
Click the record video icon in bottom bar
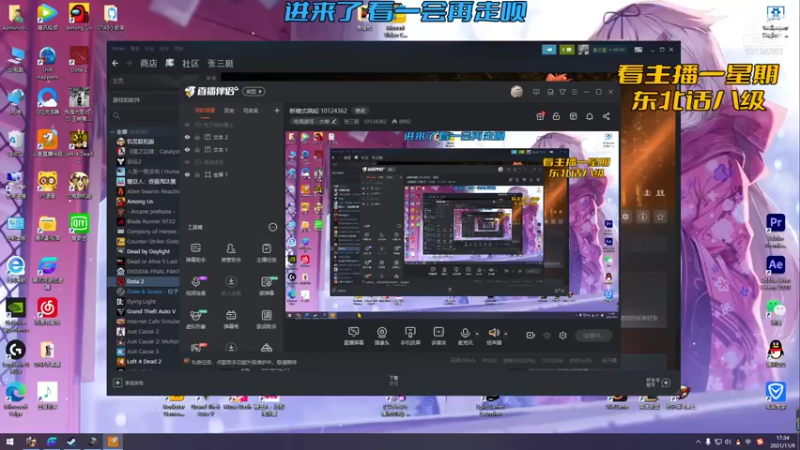pyautogui.click(x=530, y=335)
